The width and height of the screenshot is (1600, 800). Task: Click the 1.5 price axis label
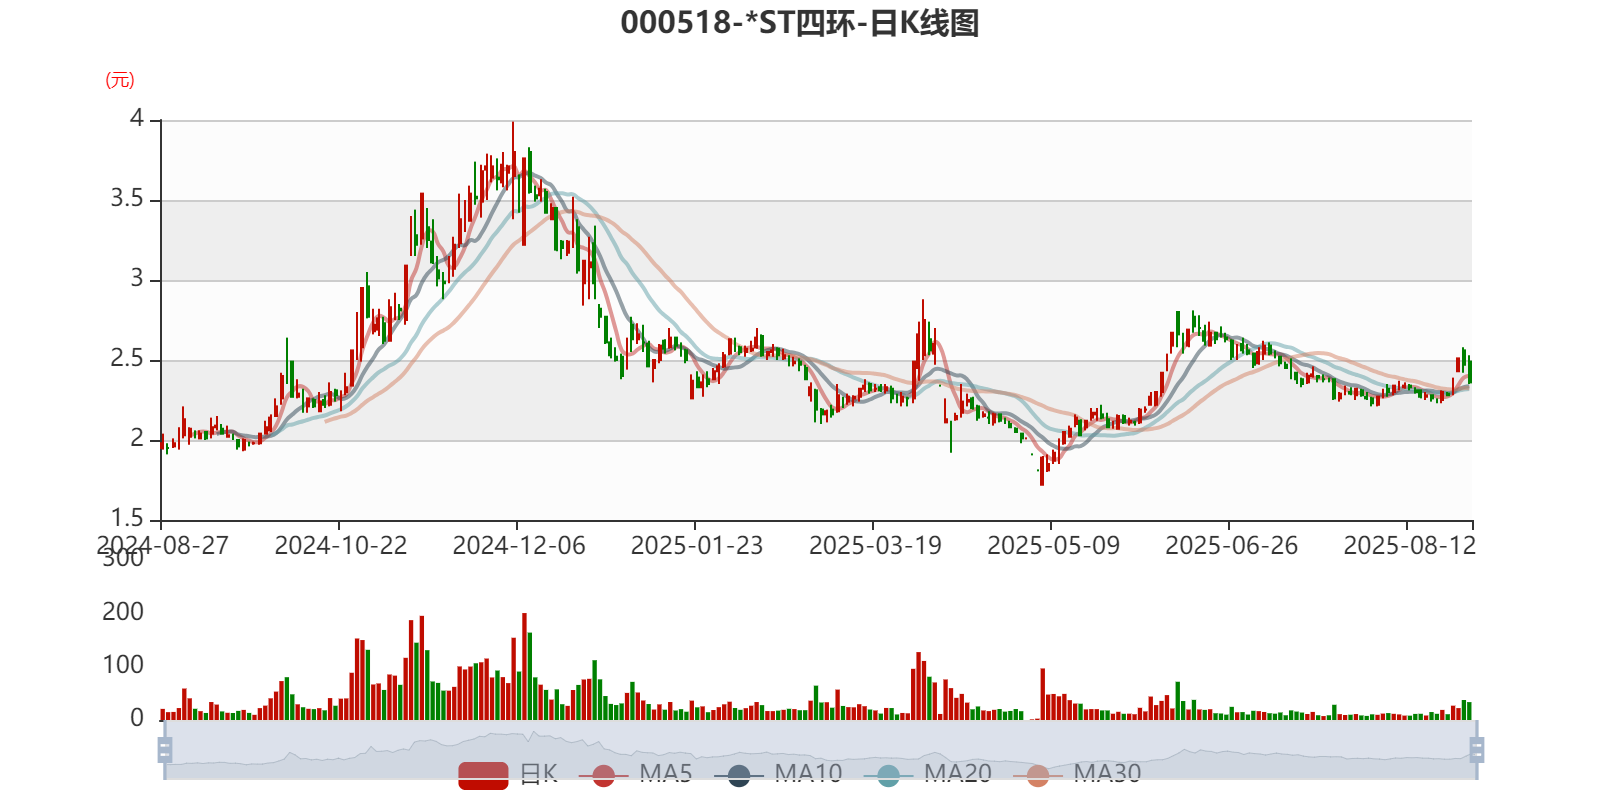click(127, 519)
